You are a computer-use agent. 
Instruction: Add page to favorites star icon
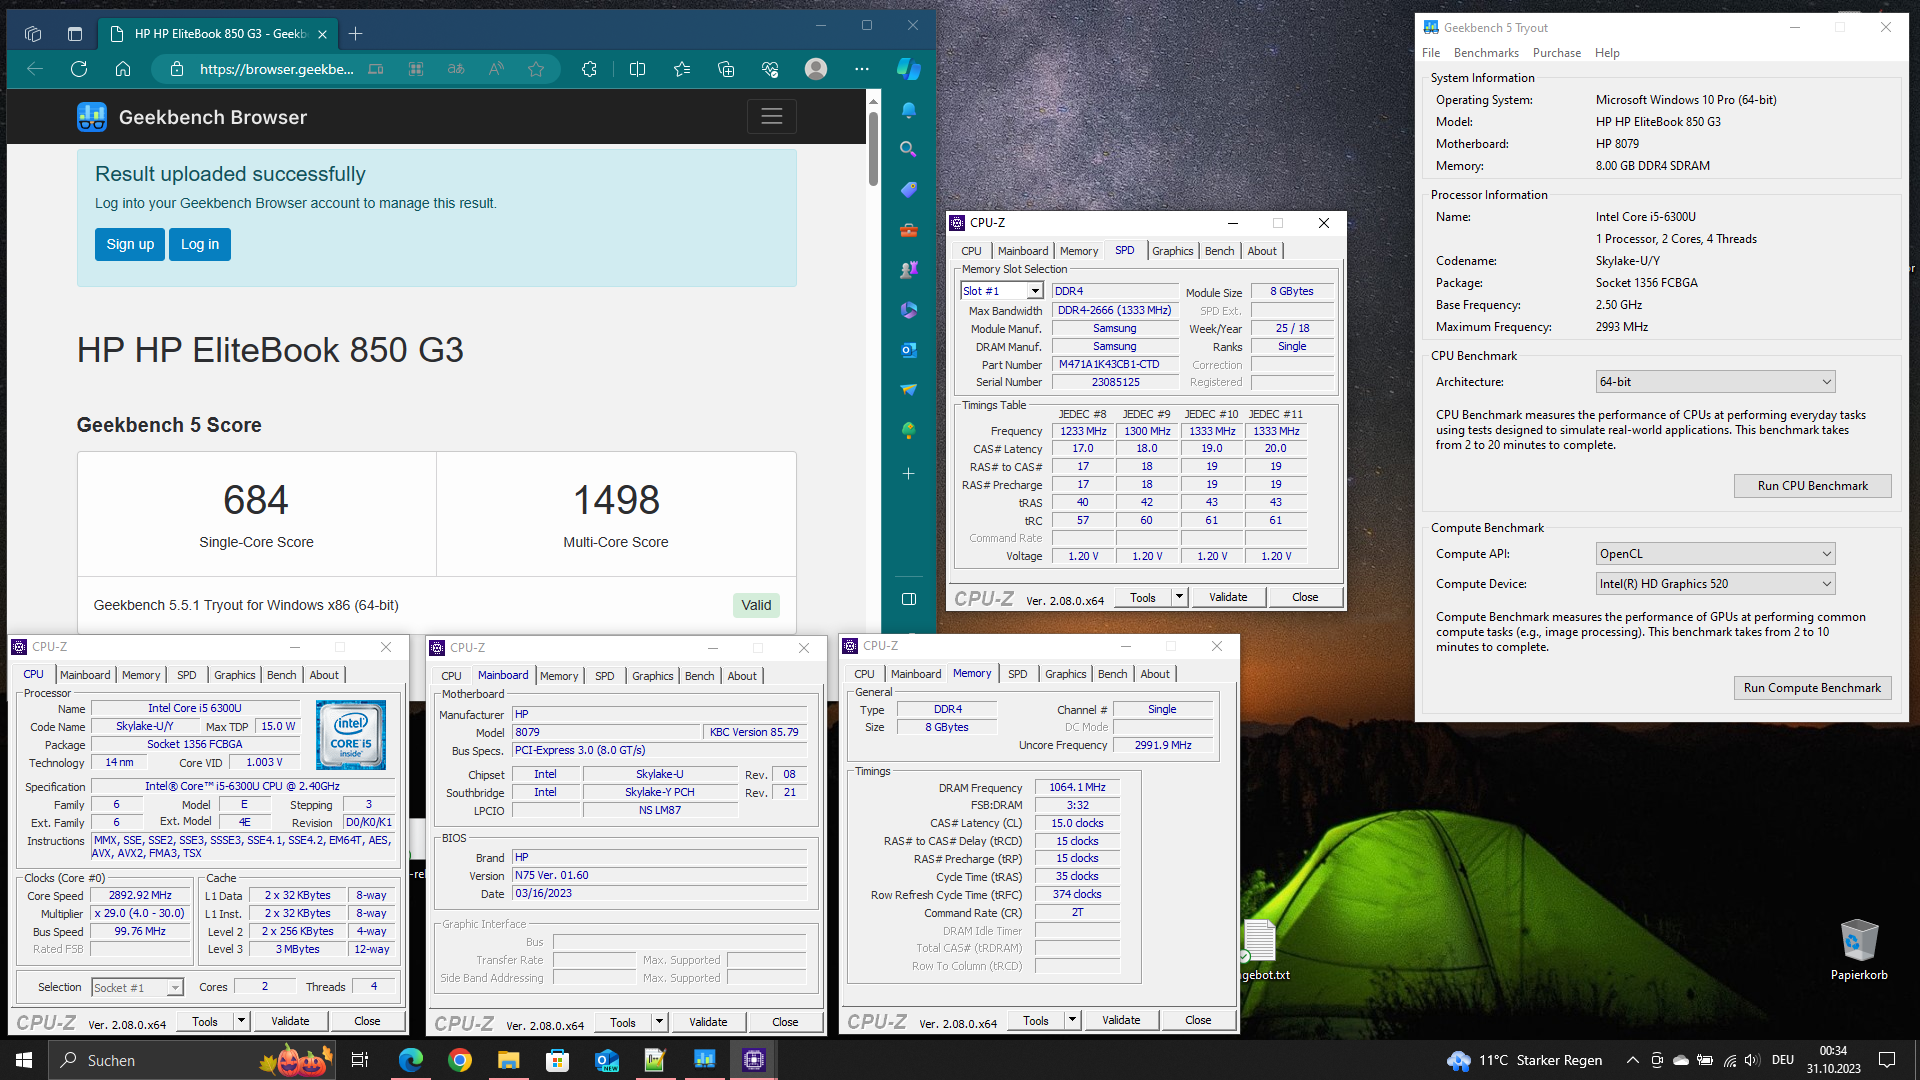coord(536,69)
